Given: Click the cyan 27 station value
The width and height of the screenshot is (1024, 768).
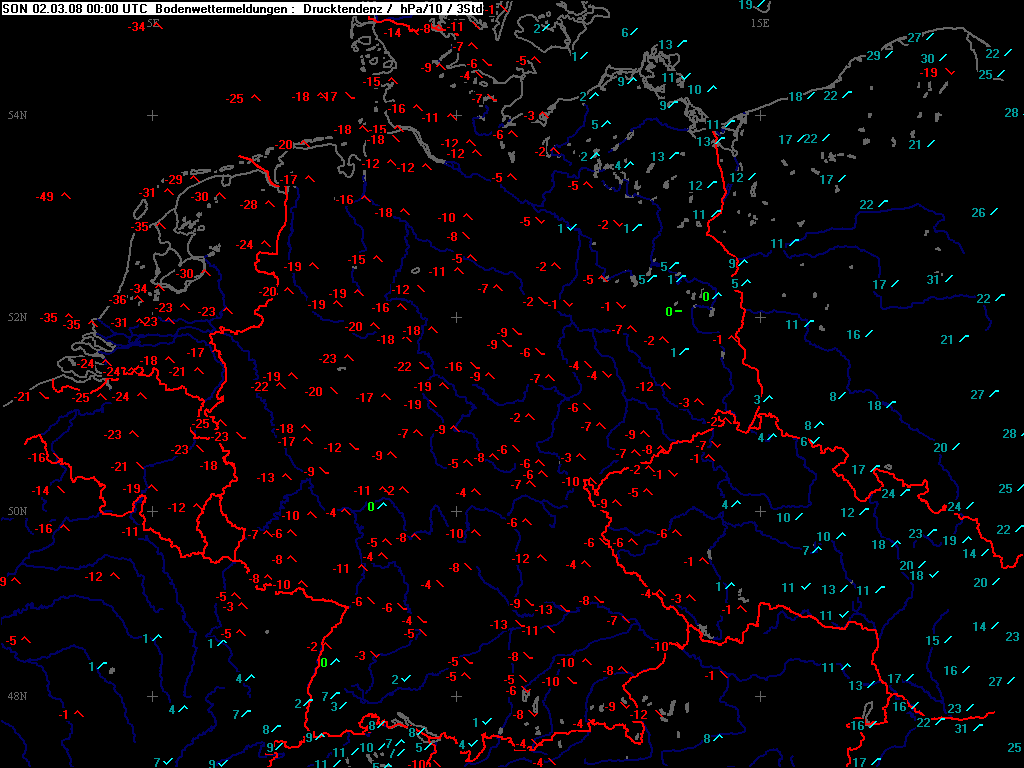Looking at the screenshot, I should [x=913, y=38].
